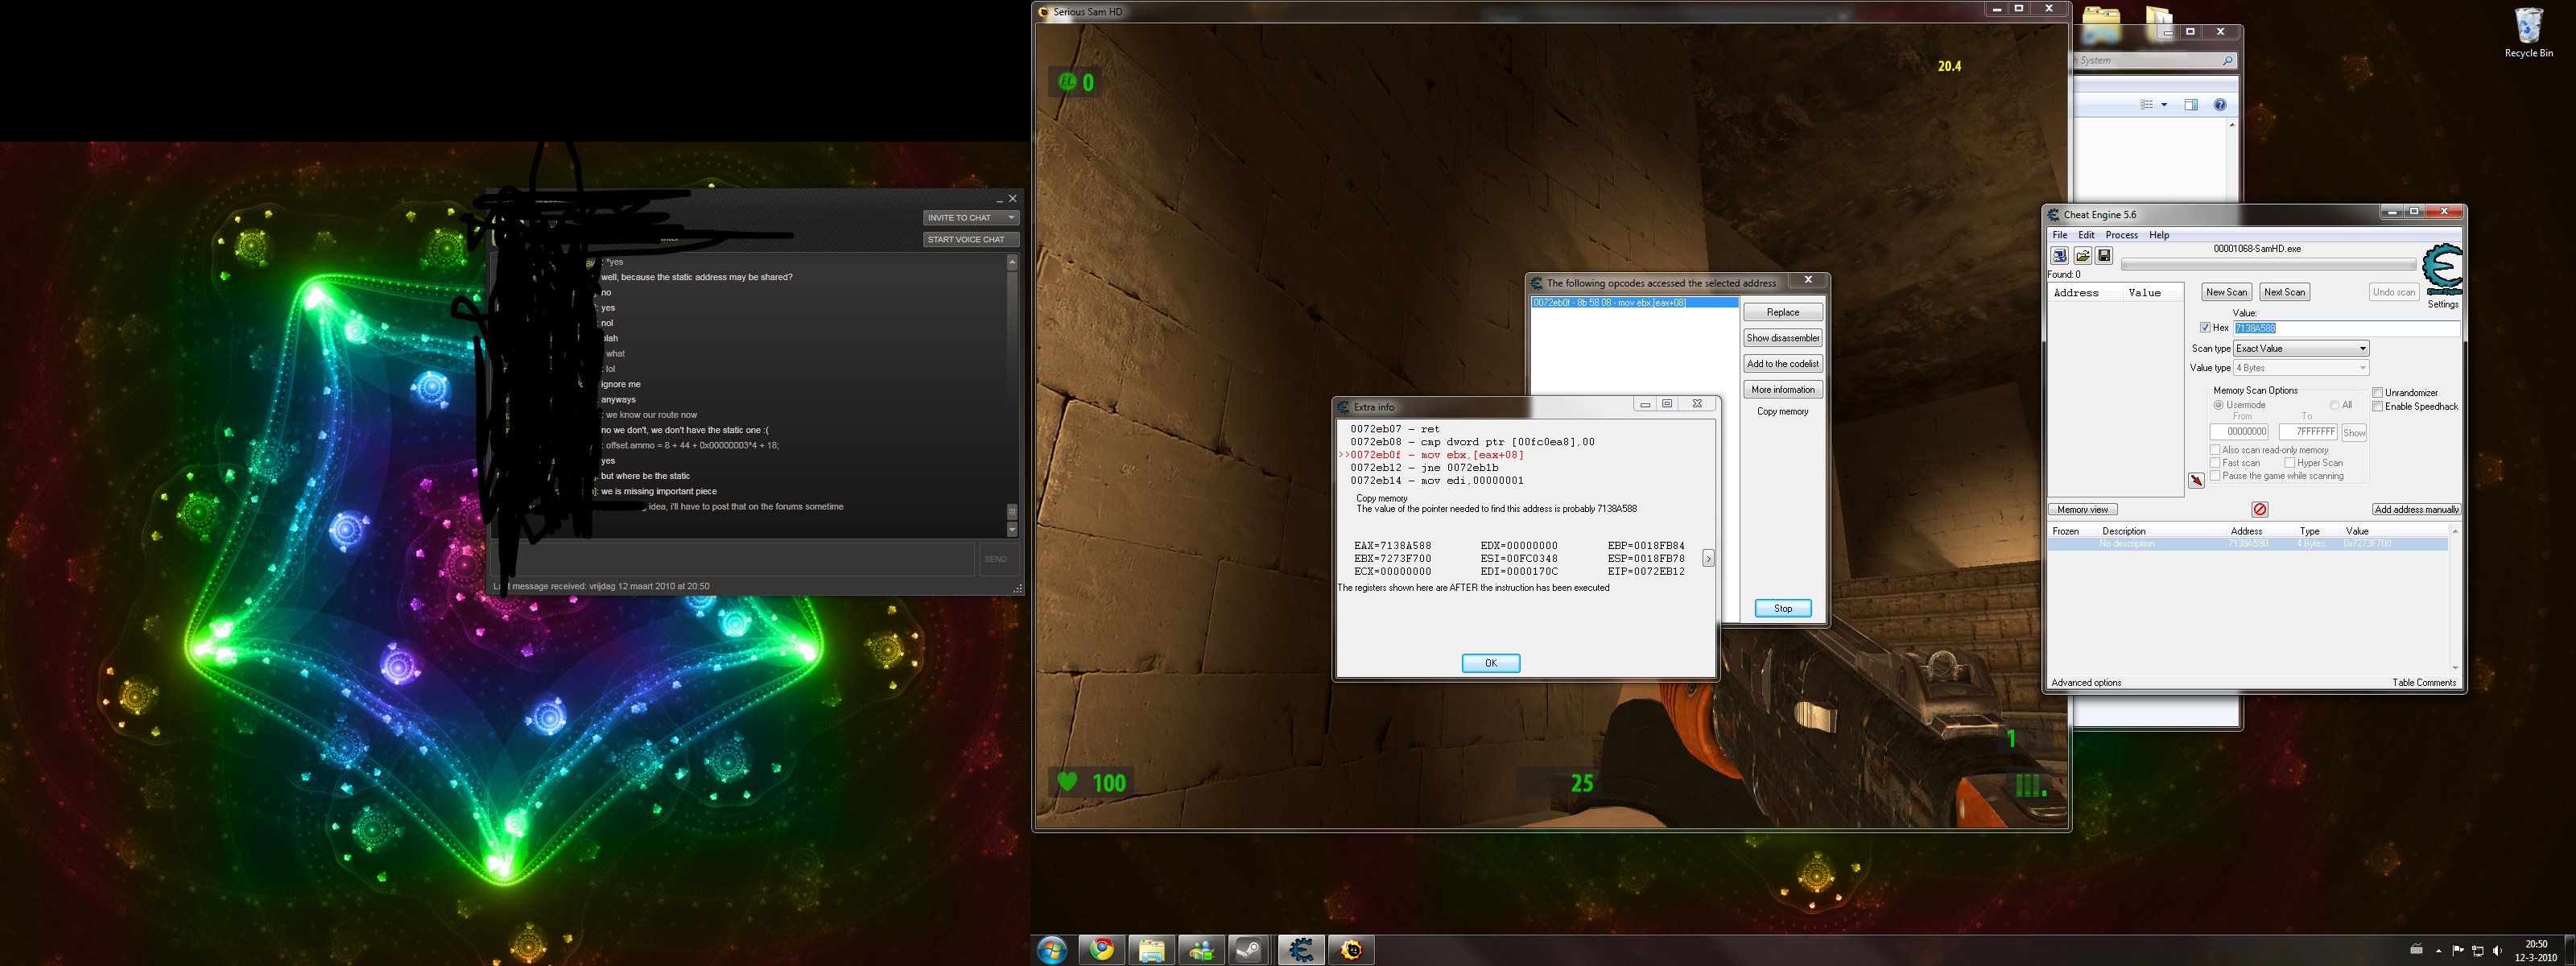Click the hex Value input field
This screenshot has height=966, width=2576.
click(2345, 328)
